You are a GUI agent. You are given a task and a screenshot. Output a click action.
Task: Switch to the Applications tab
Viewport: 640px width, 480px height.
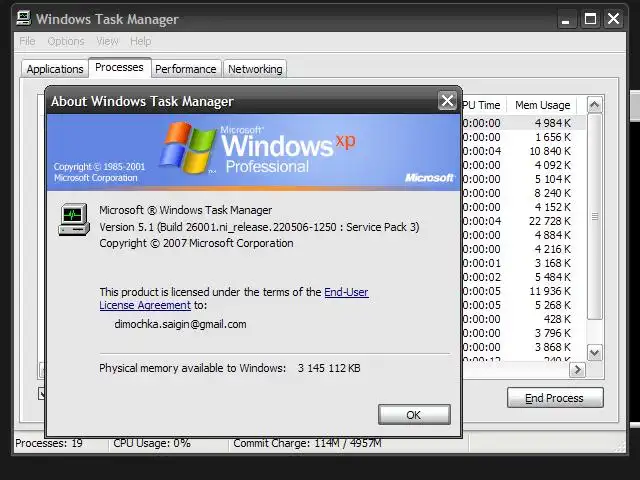tap(55, 69)
